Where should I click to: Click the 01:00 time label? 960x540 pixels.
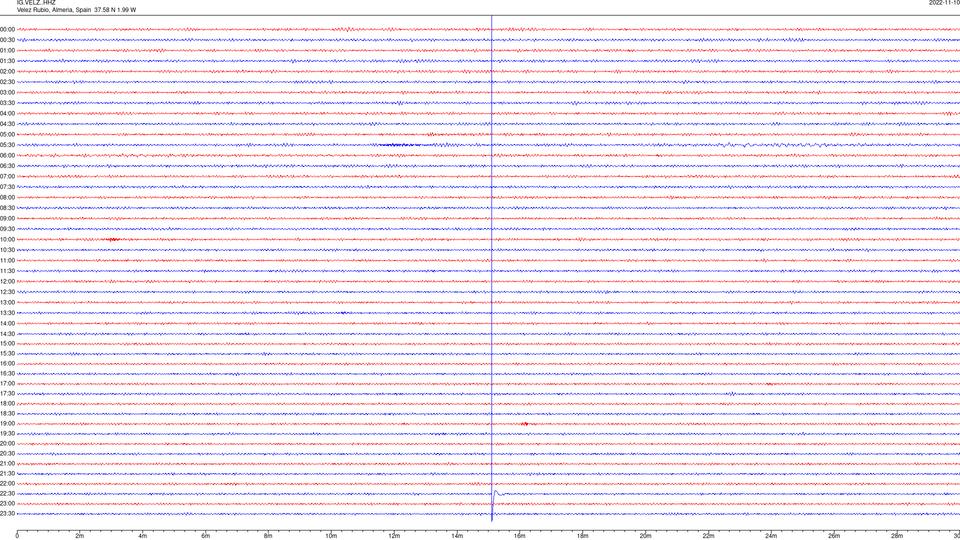[7, 50]
